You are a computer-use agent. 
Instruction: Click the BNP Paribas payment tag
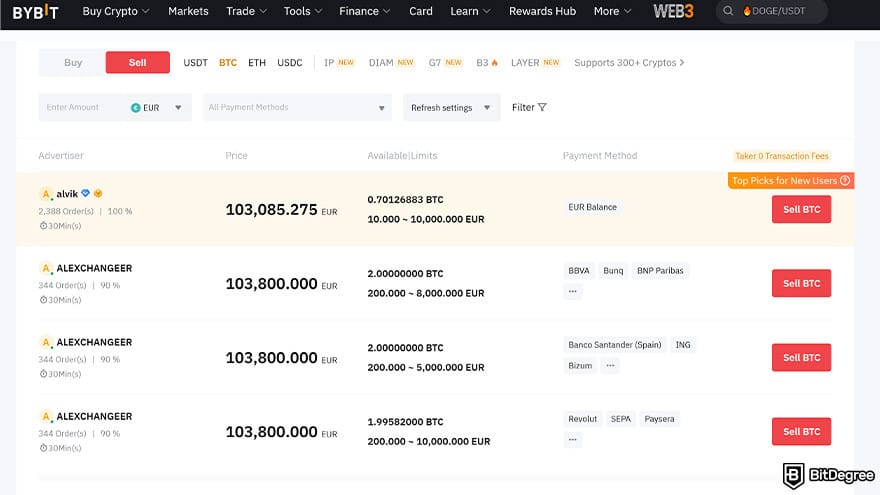[660, 271]
